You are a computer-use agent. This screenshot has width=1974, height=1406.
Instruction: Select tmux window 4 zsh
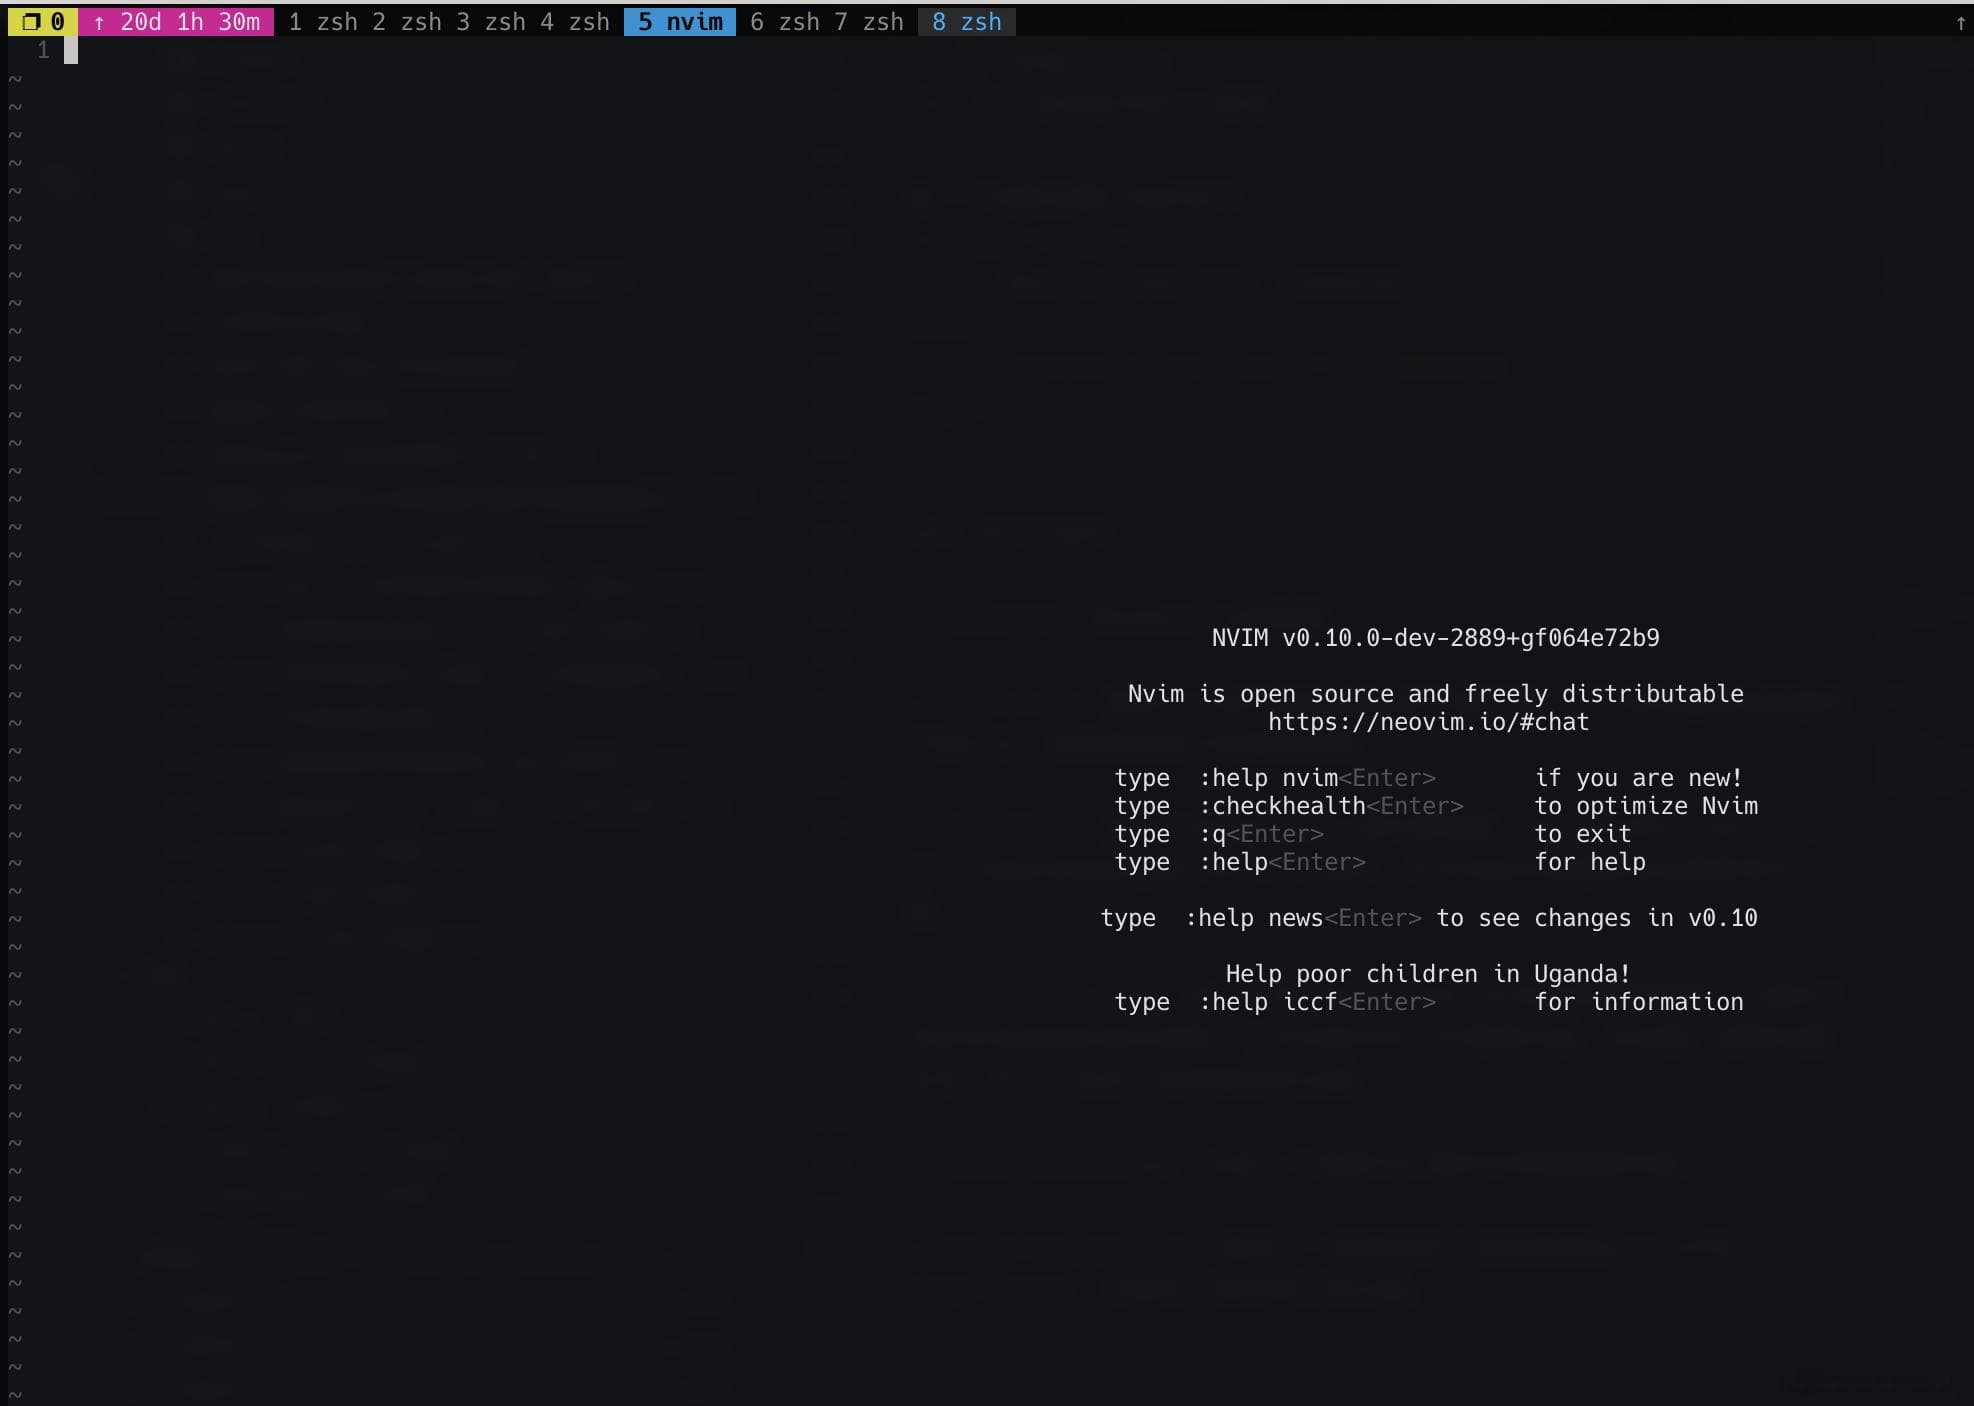coord(575,22)
